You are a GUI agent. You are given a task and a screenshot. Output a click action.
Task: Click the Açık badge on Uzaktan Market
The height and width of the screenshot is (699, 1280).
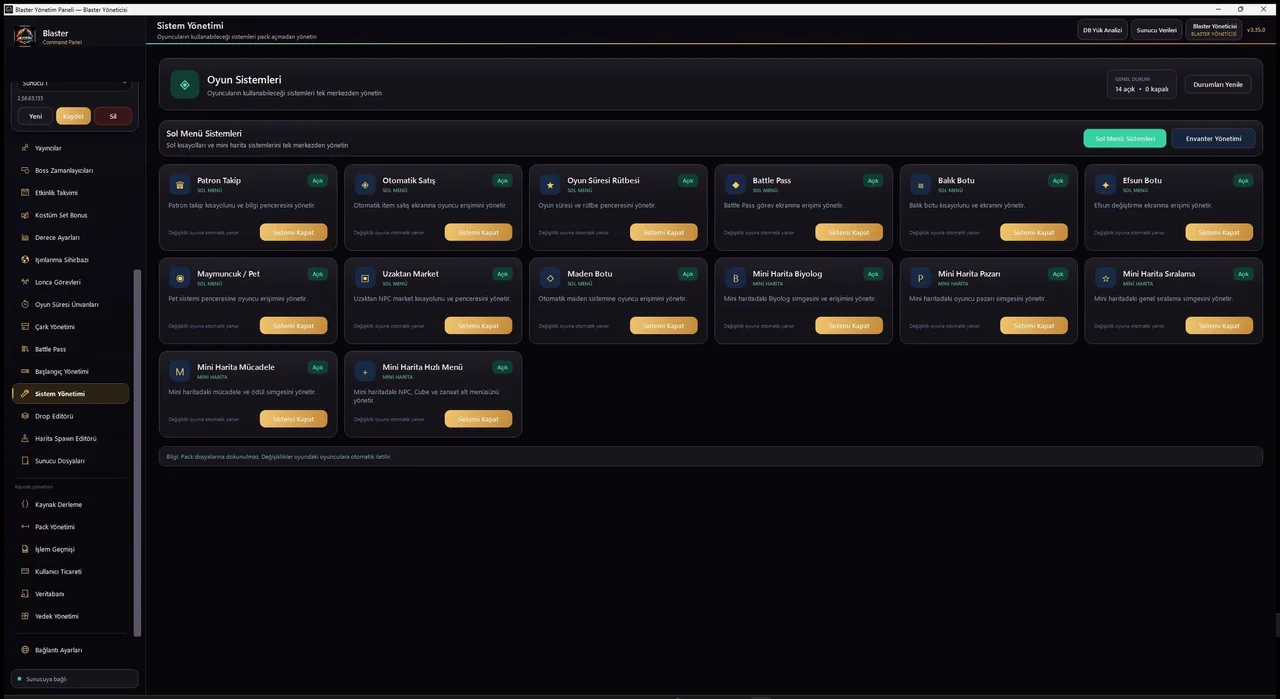(502, 274)
